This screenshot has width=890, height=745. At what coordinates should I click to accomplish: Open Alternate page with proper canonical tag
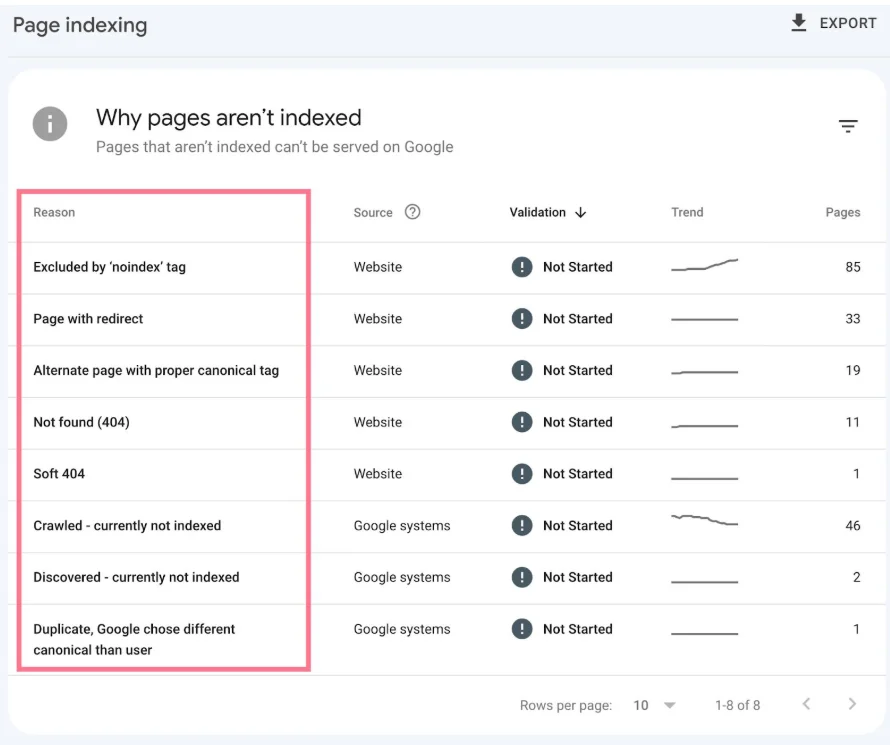tap(447, 371)
